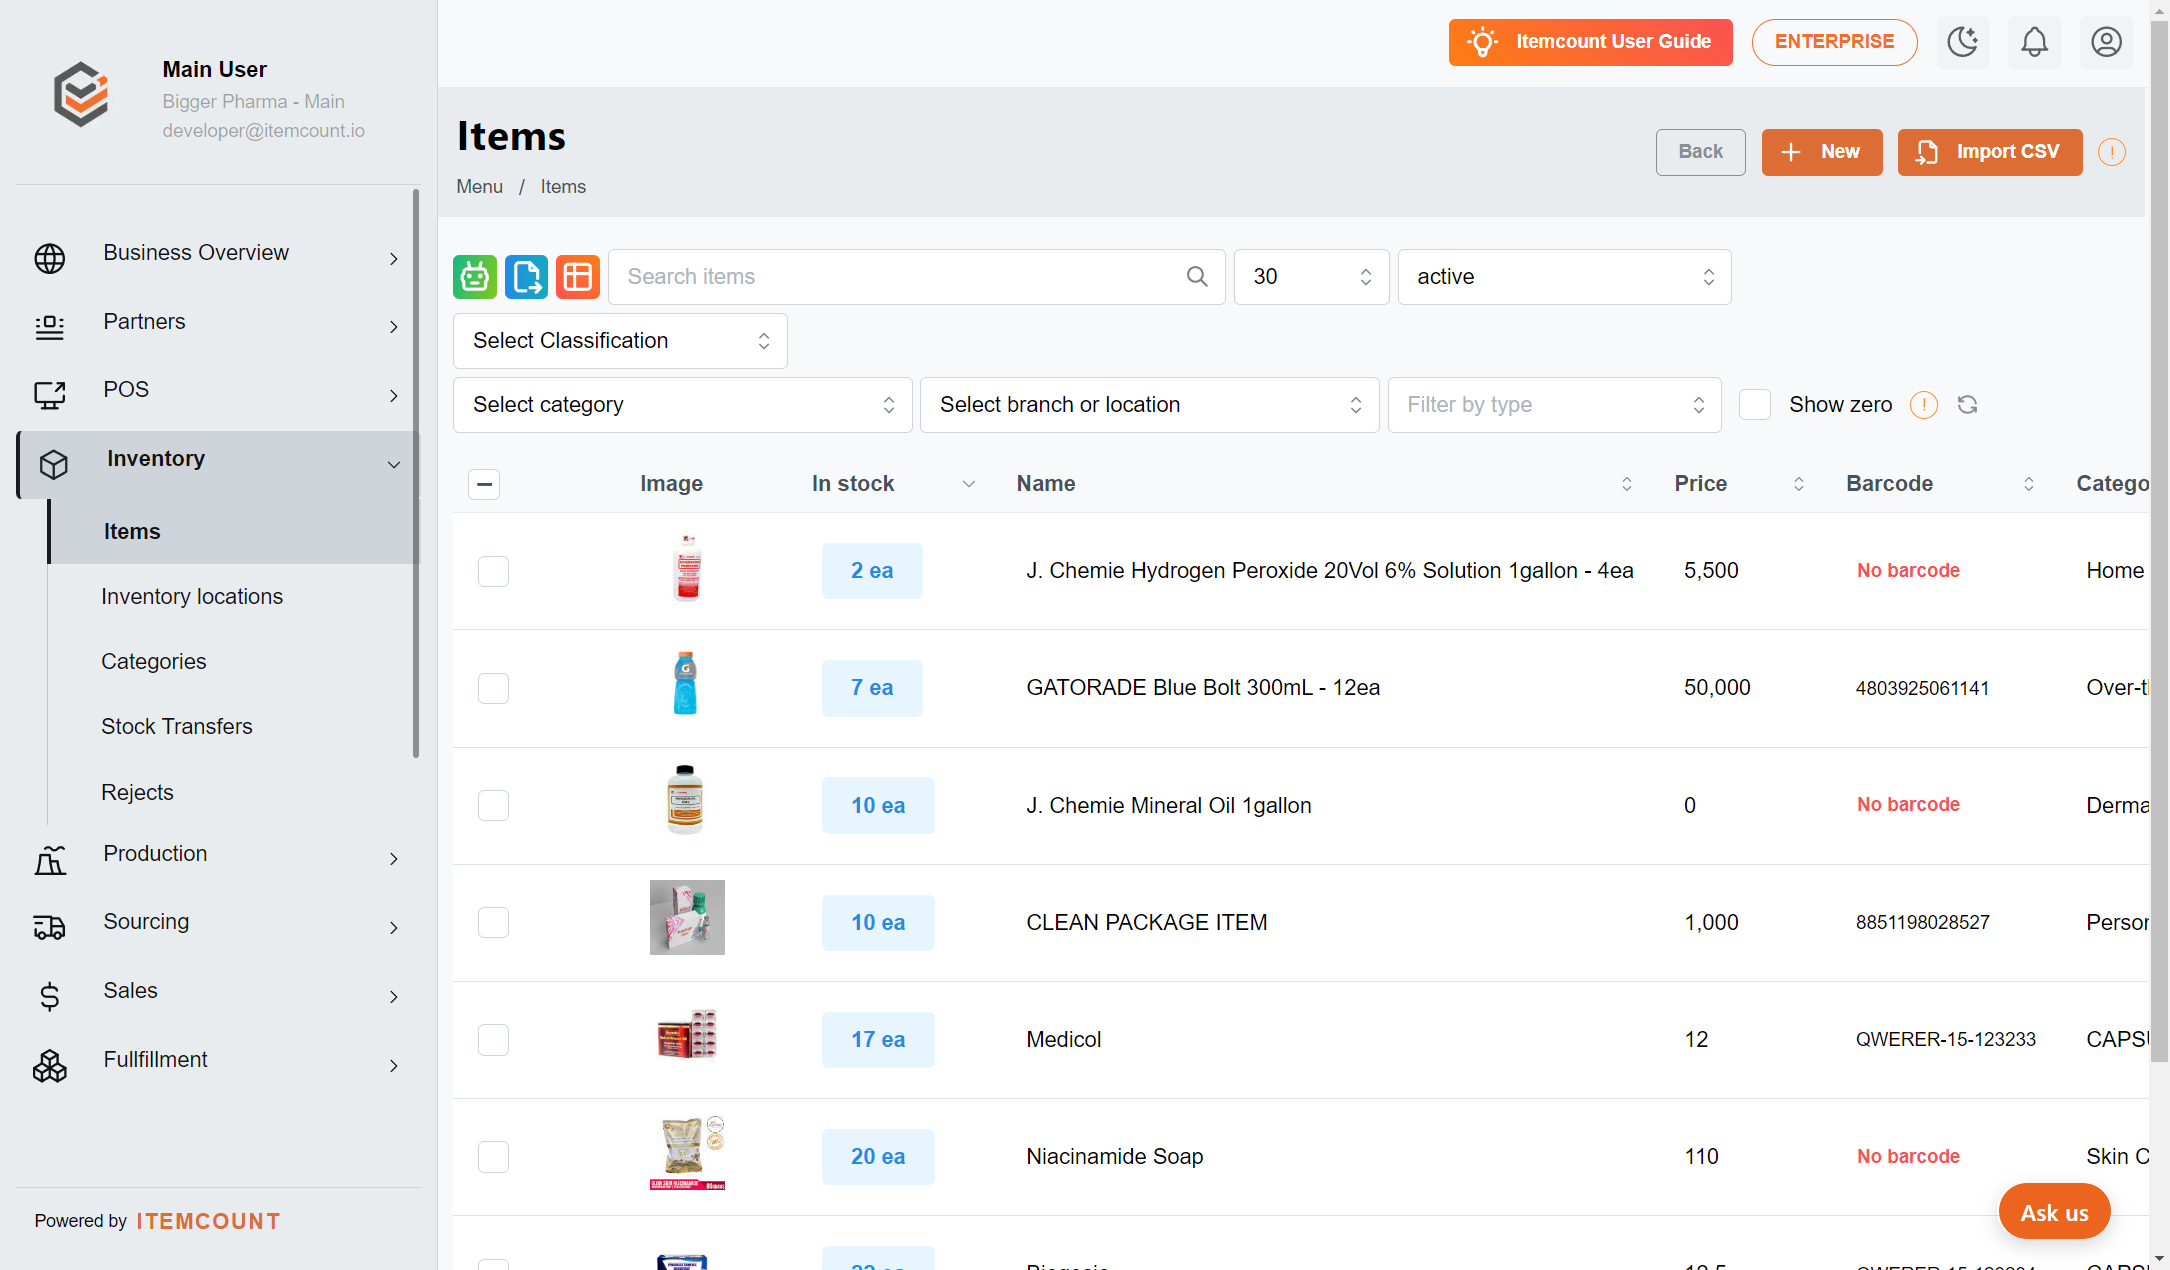Sort by the Name column arrows

(1627, 484)
